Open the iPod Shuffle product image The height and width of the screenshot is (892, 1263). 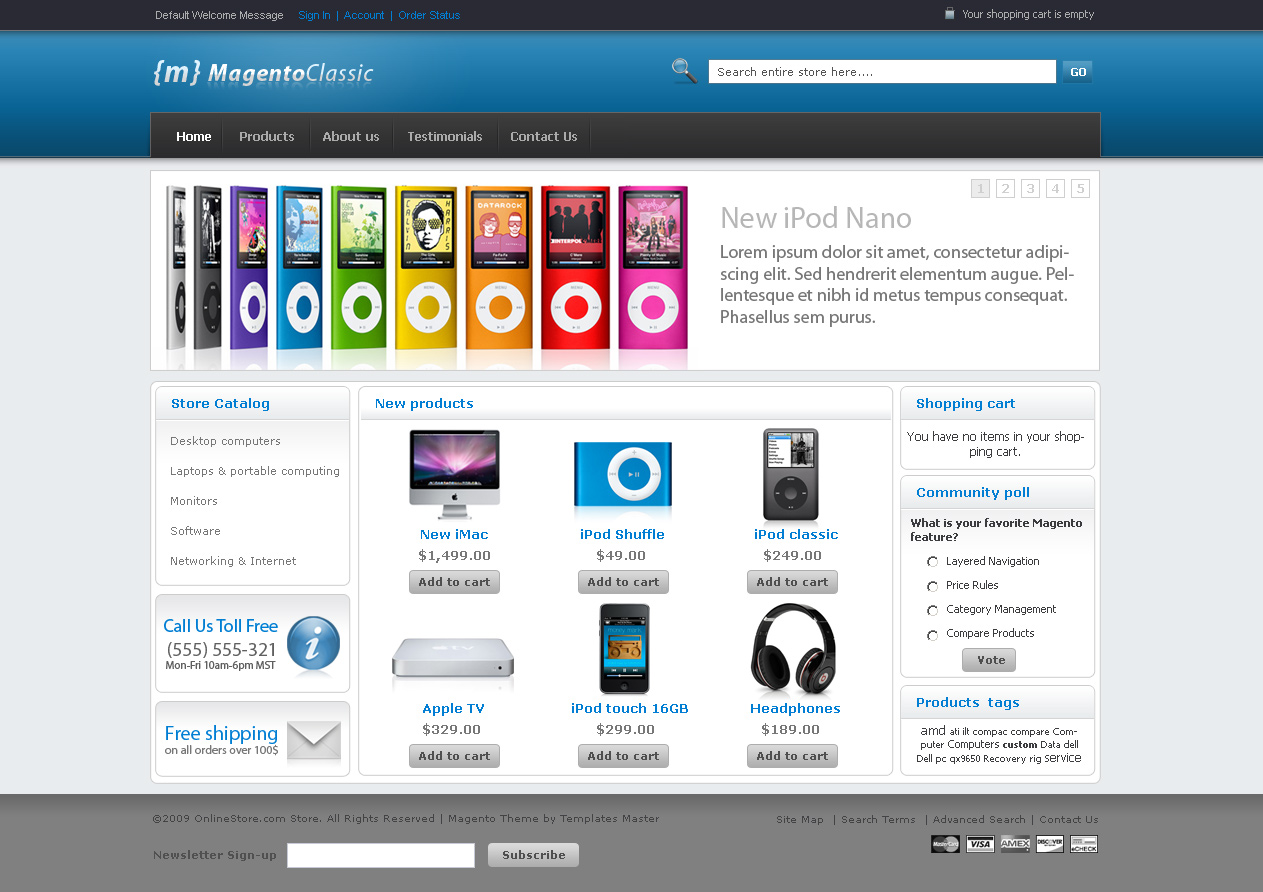click(622, 479)
